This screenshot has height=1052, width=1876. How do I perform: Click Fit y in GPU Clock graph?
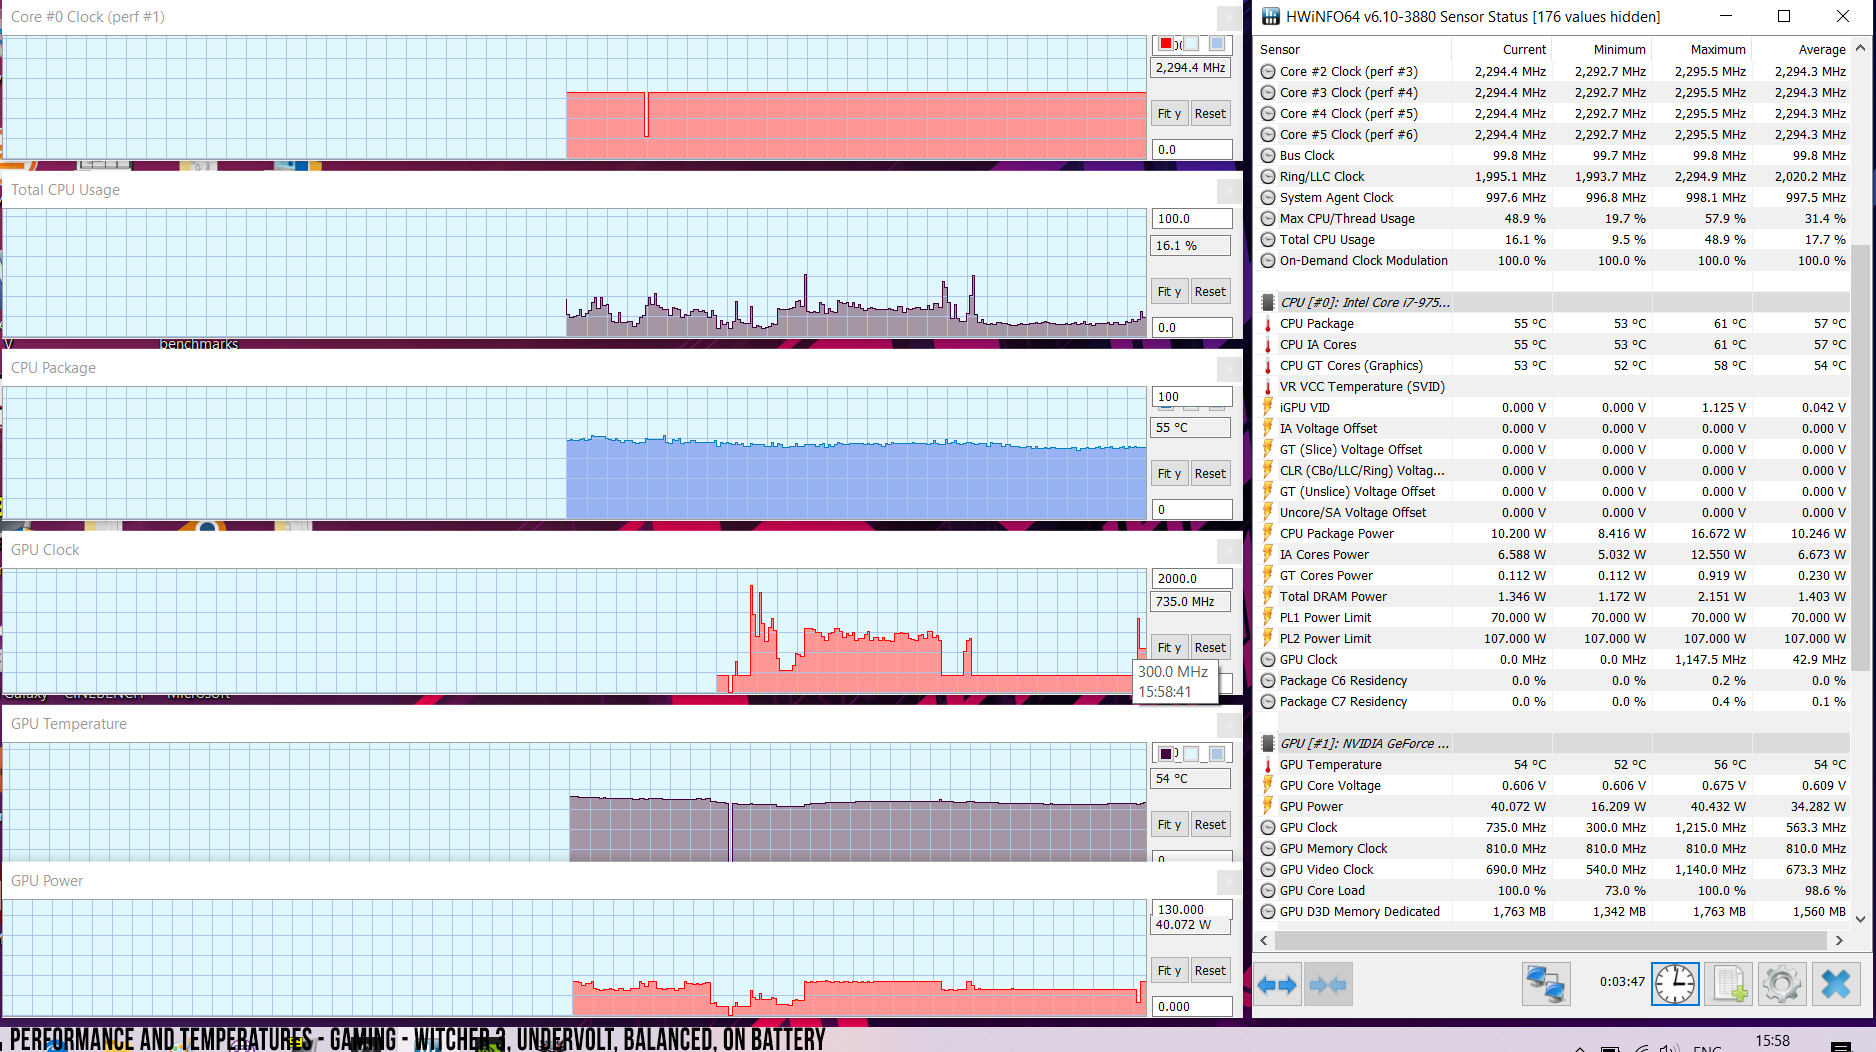1169,647
